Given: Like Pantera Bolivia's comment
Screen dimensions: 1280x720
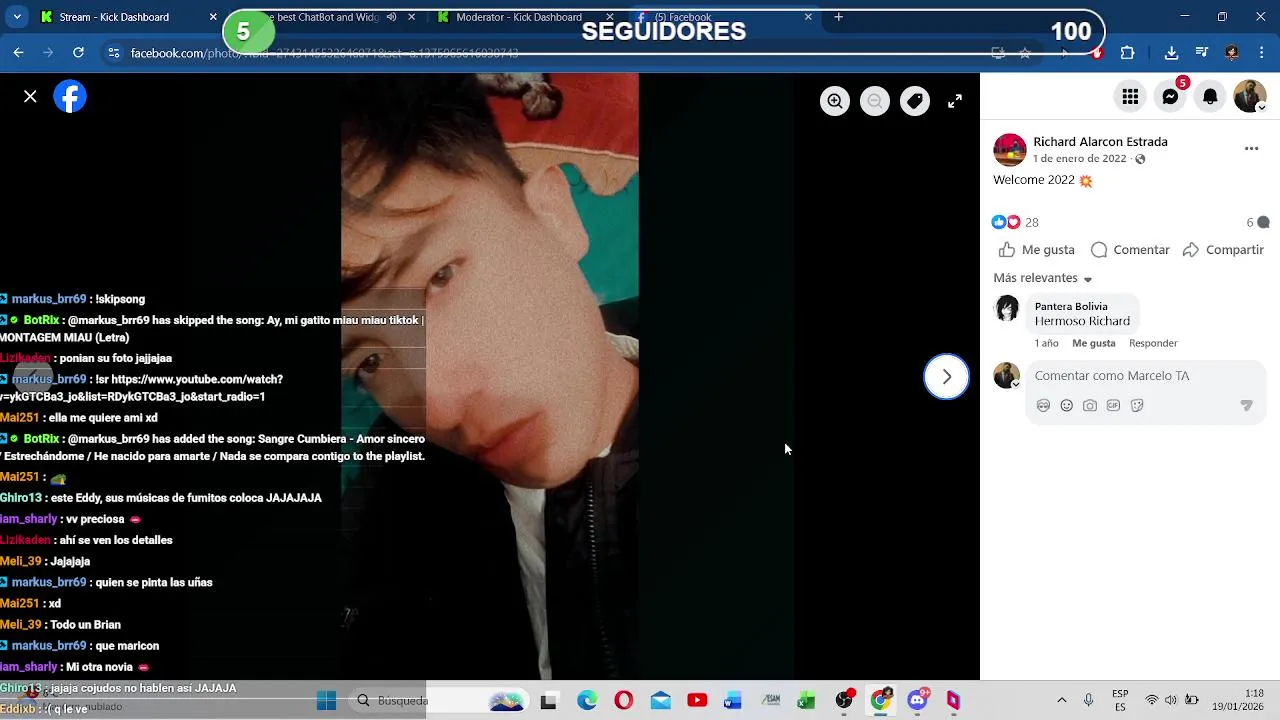Looking at the screenshot, I should click(x=1093, y=343).
